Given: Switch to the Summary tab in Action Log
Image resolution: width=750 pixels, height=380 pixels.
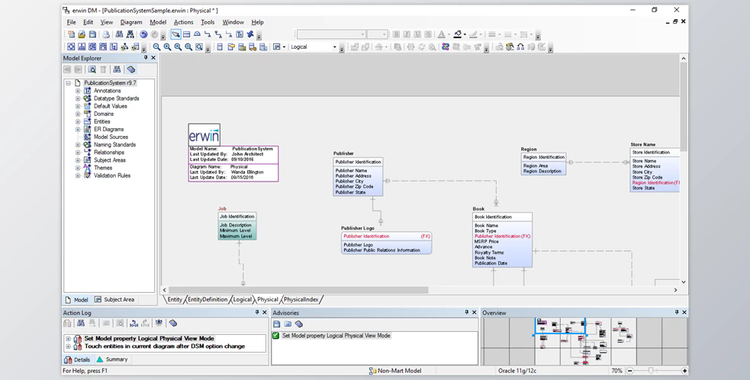Looking at the screenshot, I should coord(112,359).
